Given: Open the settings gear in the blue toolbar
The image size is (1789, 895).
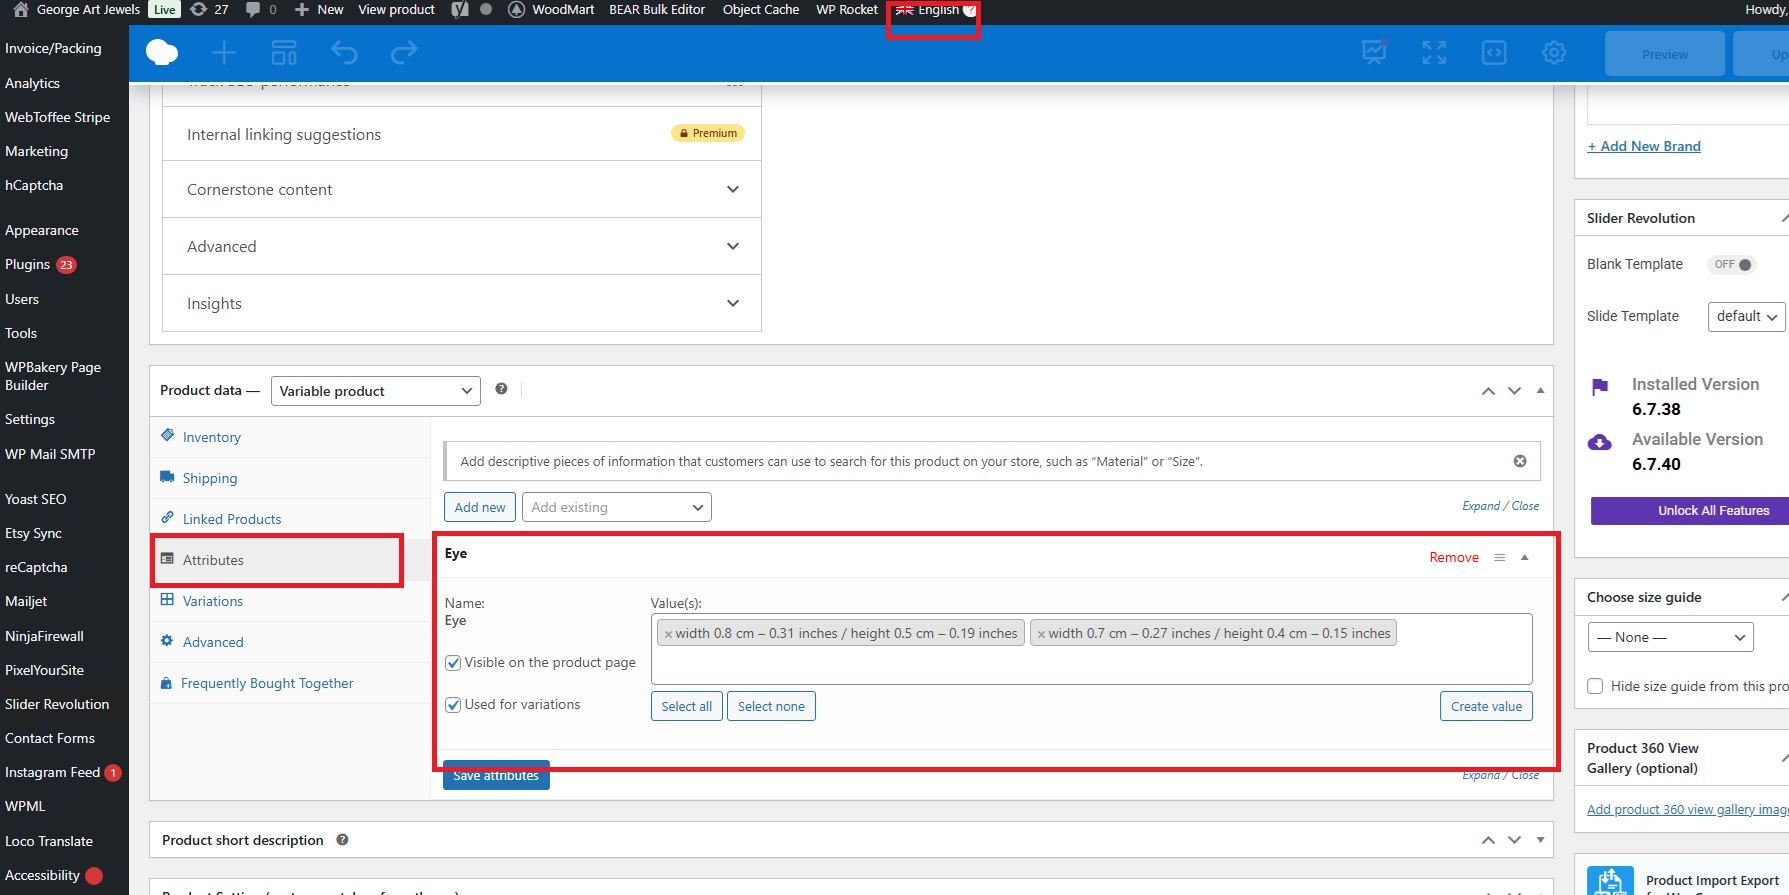Looking at the screenshot, I should click(1553, 53).
